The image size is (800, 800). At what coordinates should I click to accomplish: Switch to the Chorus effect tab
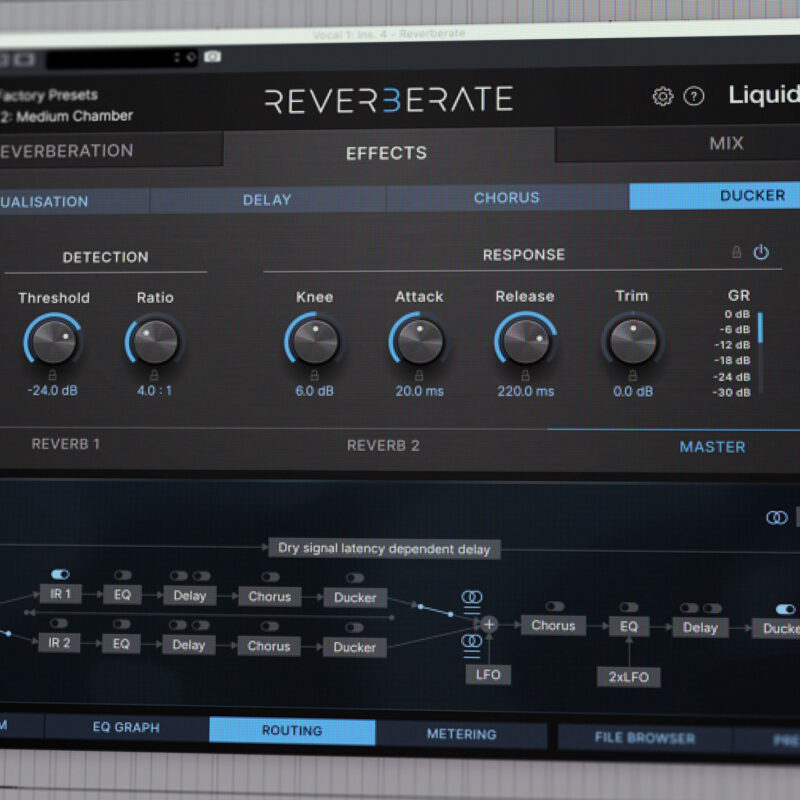click(x=507, y=197)
